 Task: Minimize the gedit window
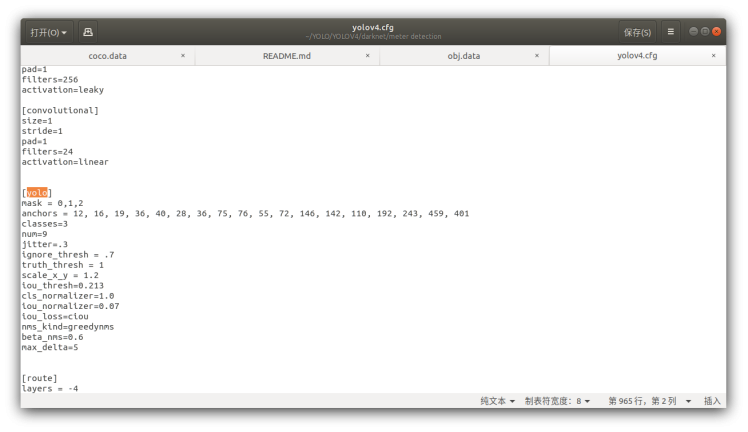coord(694,31)
